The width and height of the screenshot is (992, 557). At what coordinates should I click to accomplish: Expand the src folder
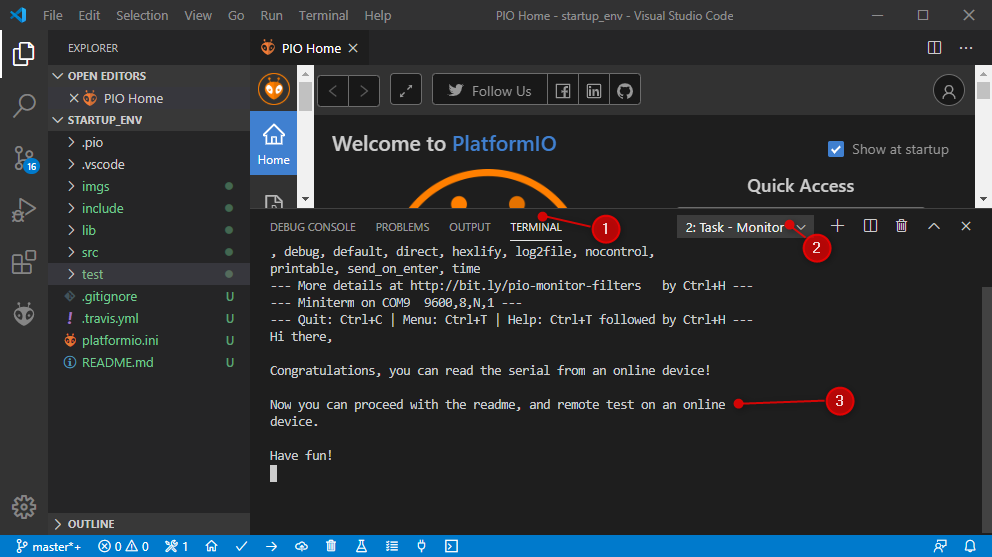coord(149,253)
